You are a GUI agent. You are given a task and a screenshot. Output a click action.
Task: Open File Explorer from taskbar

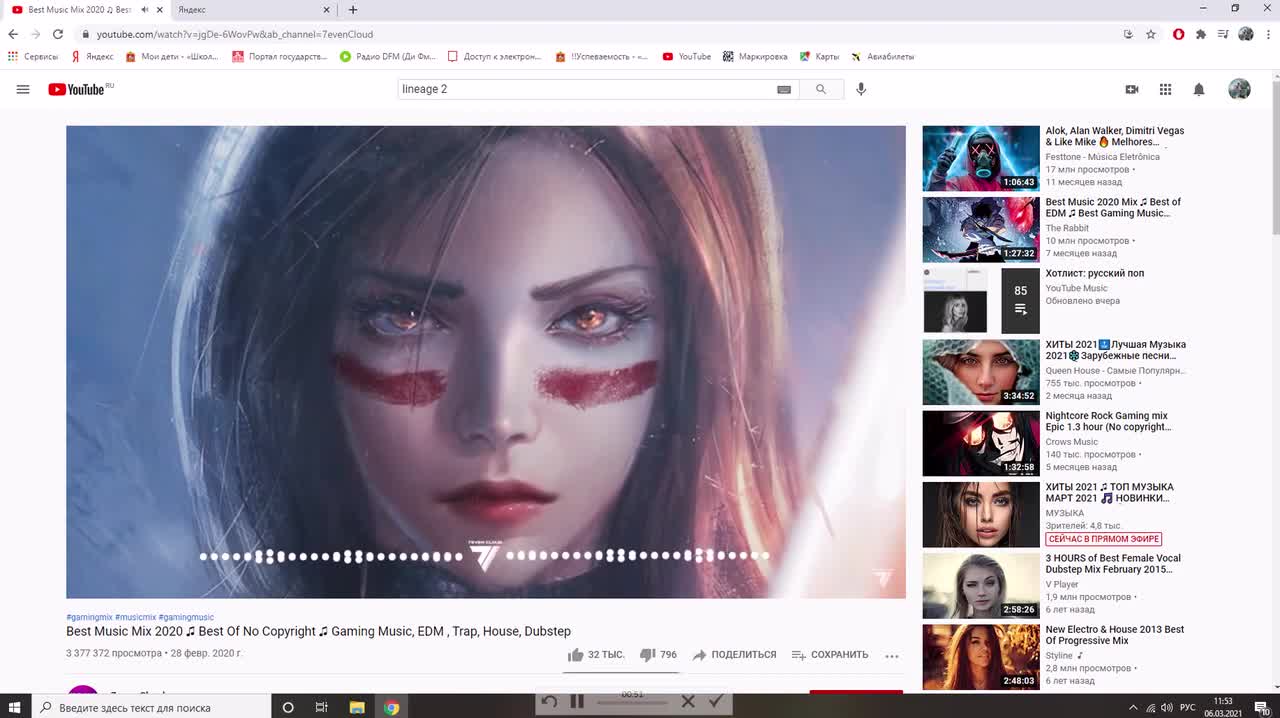pos(357,707)
